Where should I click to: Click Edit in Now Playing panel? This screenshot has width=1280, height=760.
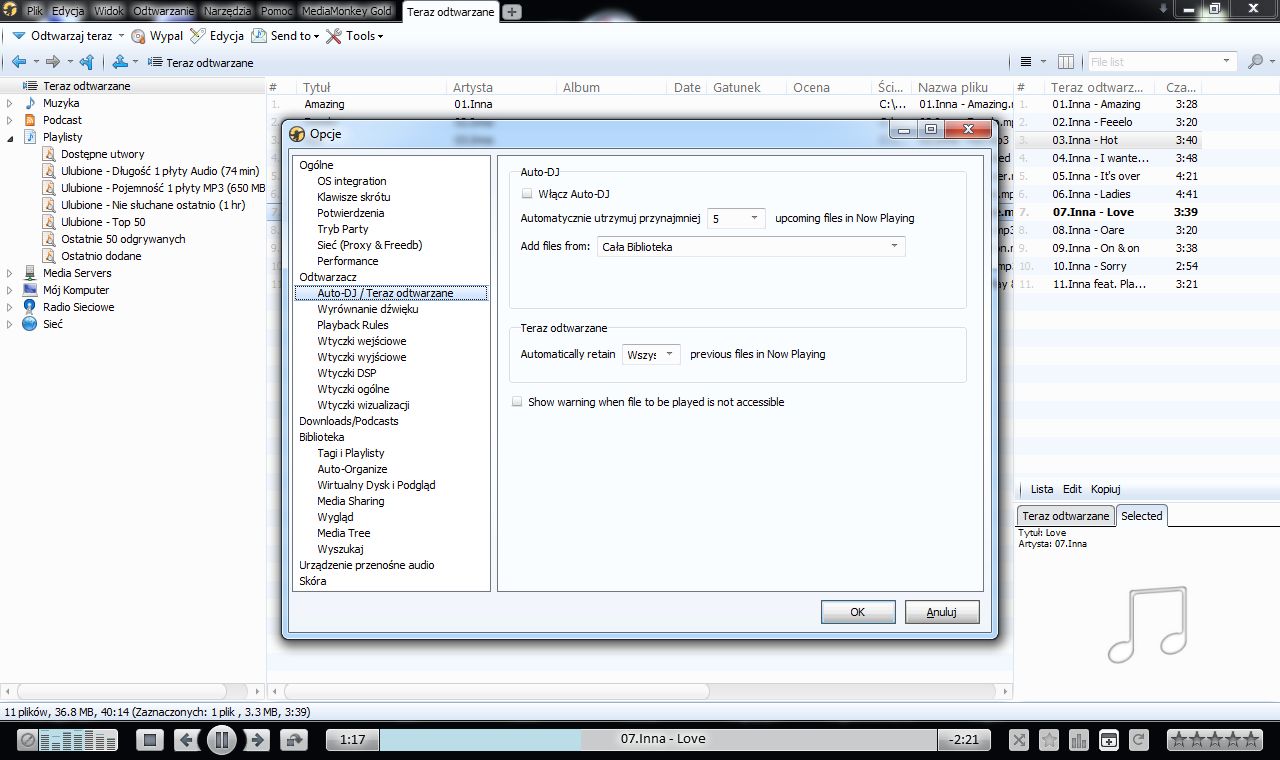(x=1072, y=489)
